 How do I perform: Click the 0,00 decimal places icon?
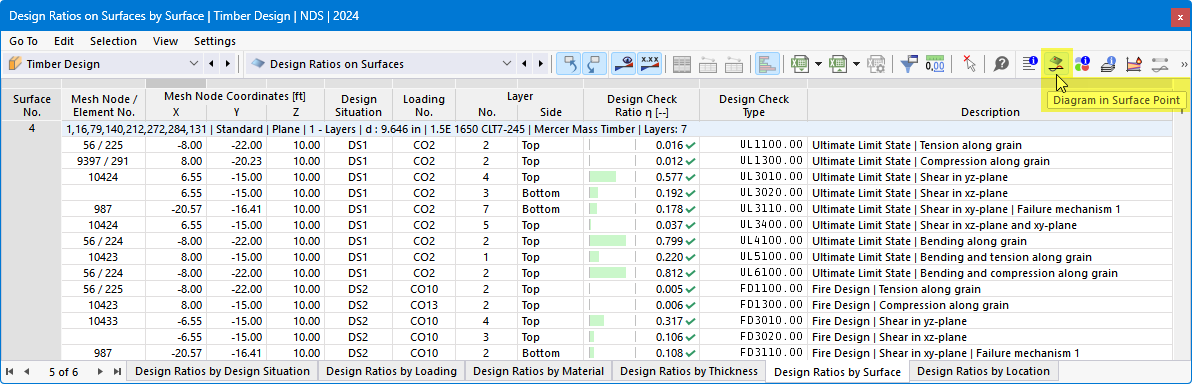tap(934, 64)
